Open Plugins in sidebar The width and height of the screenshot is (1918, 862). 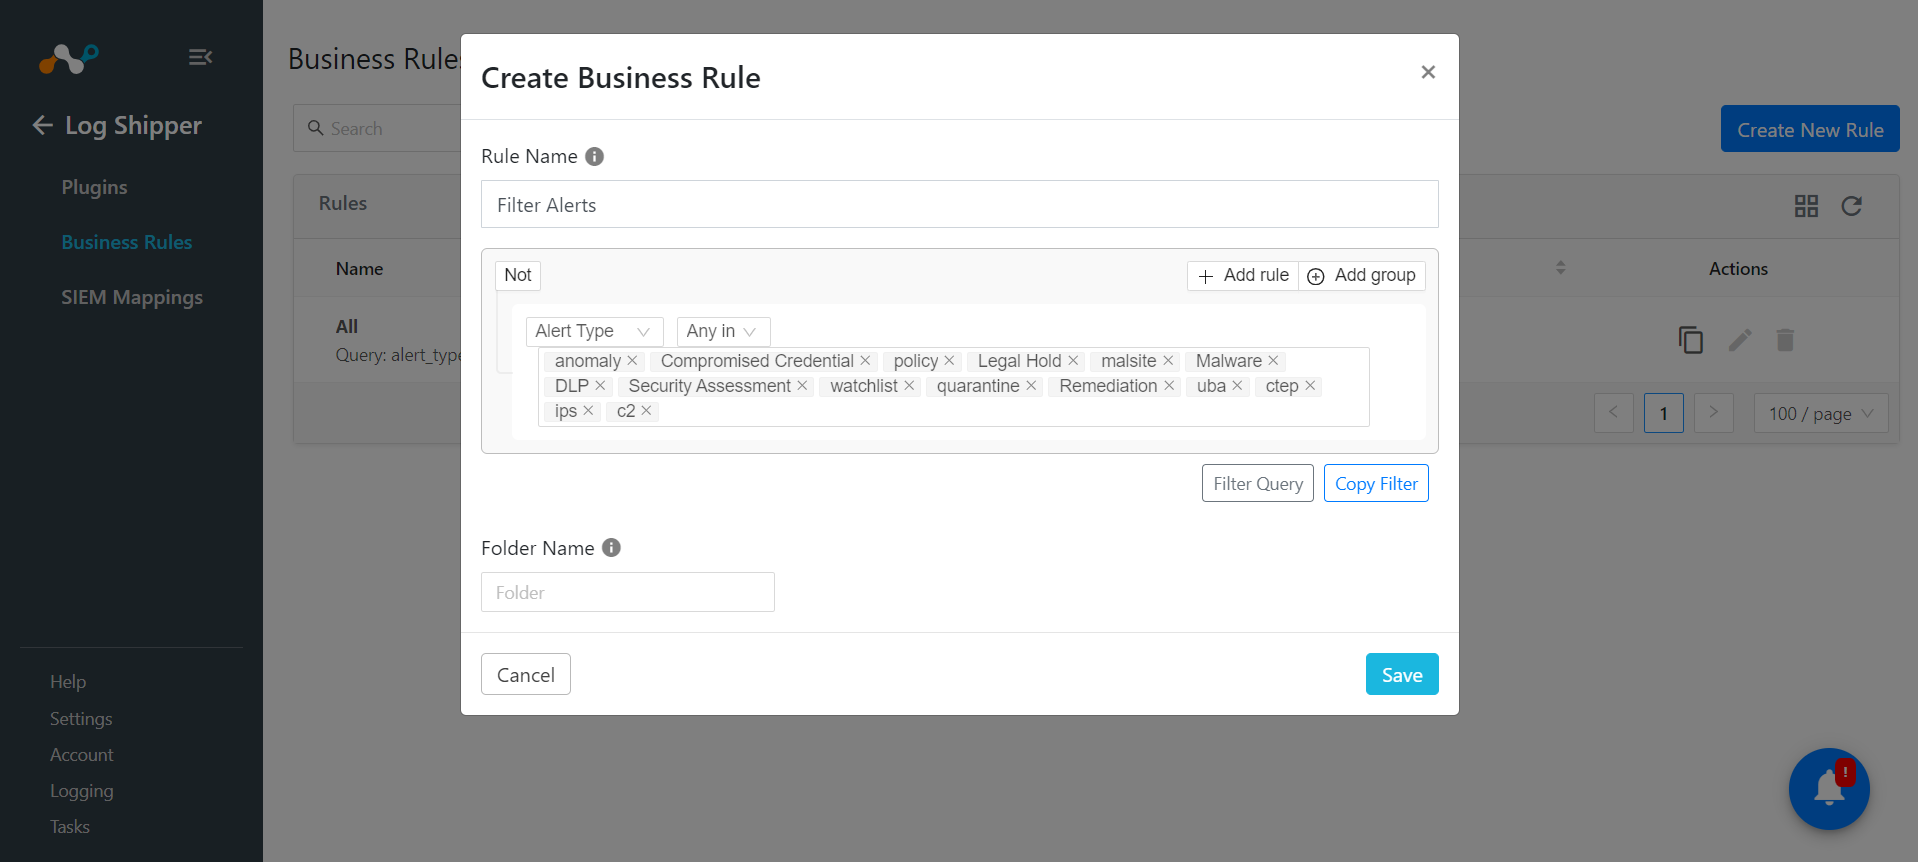(x=94, y=187)
